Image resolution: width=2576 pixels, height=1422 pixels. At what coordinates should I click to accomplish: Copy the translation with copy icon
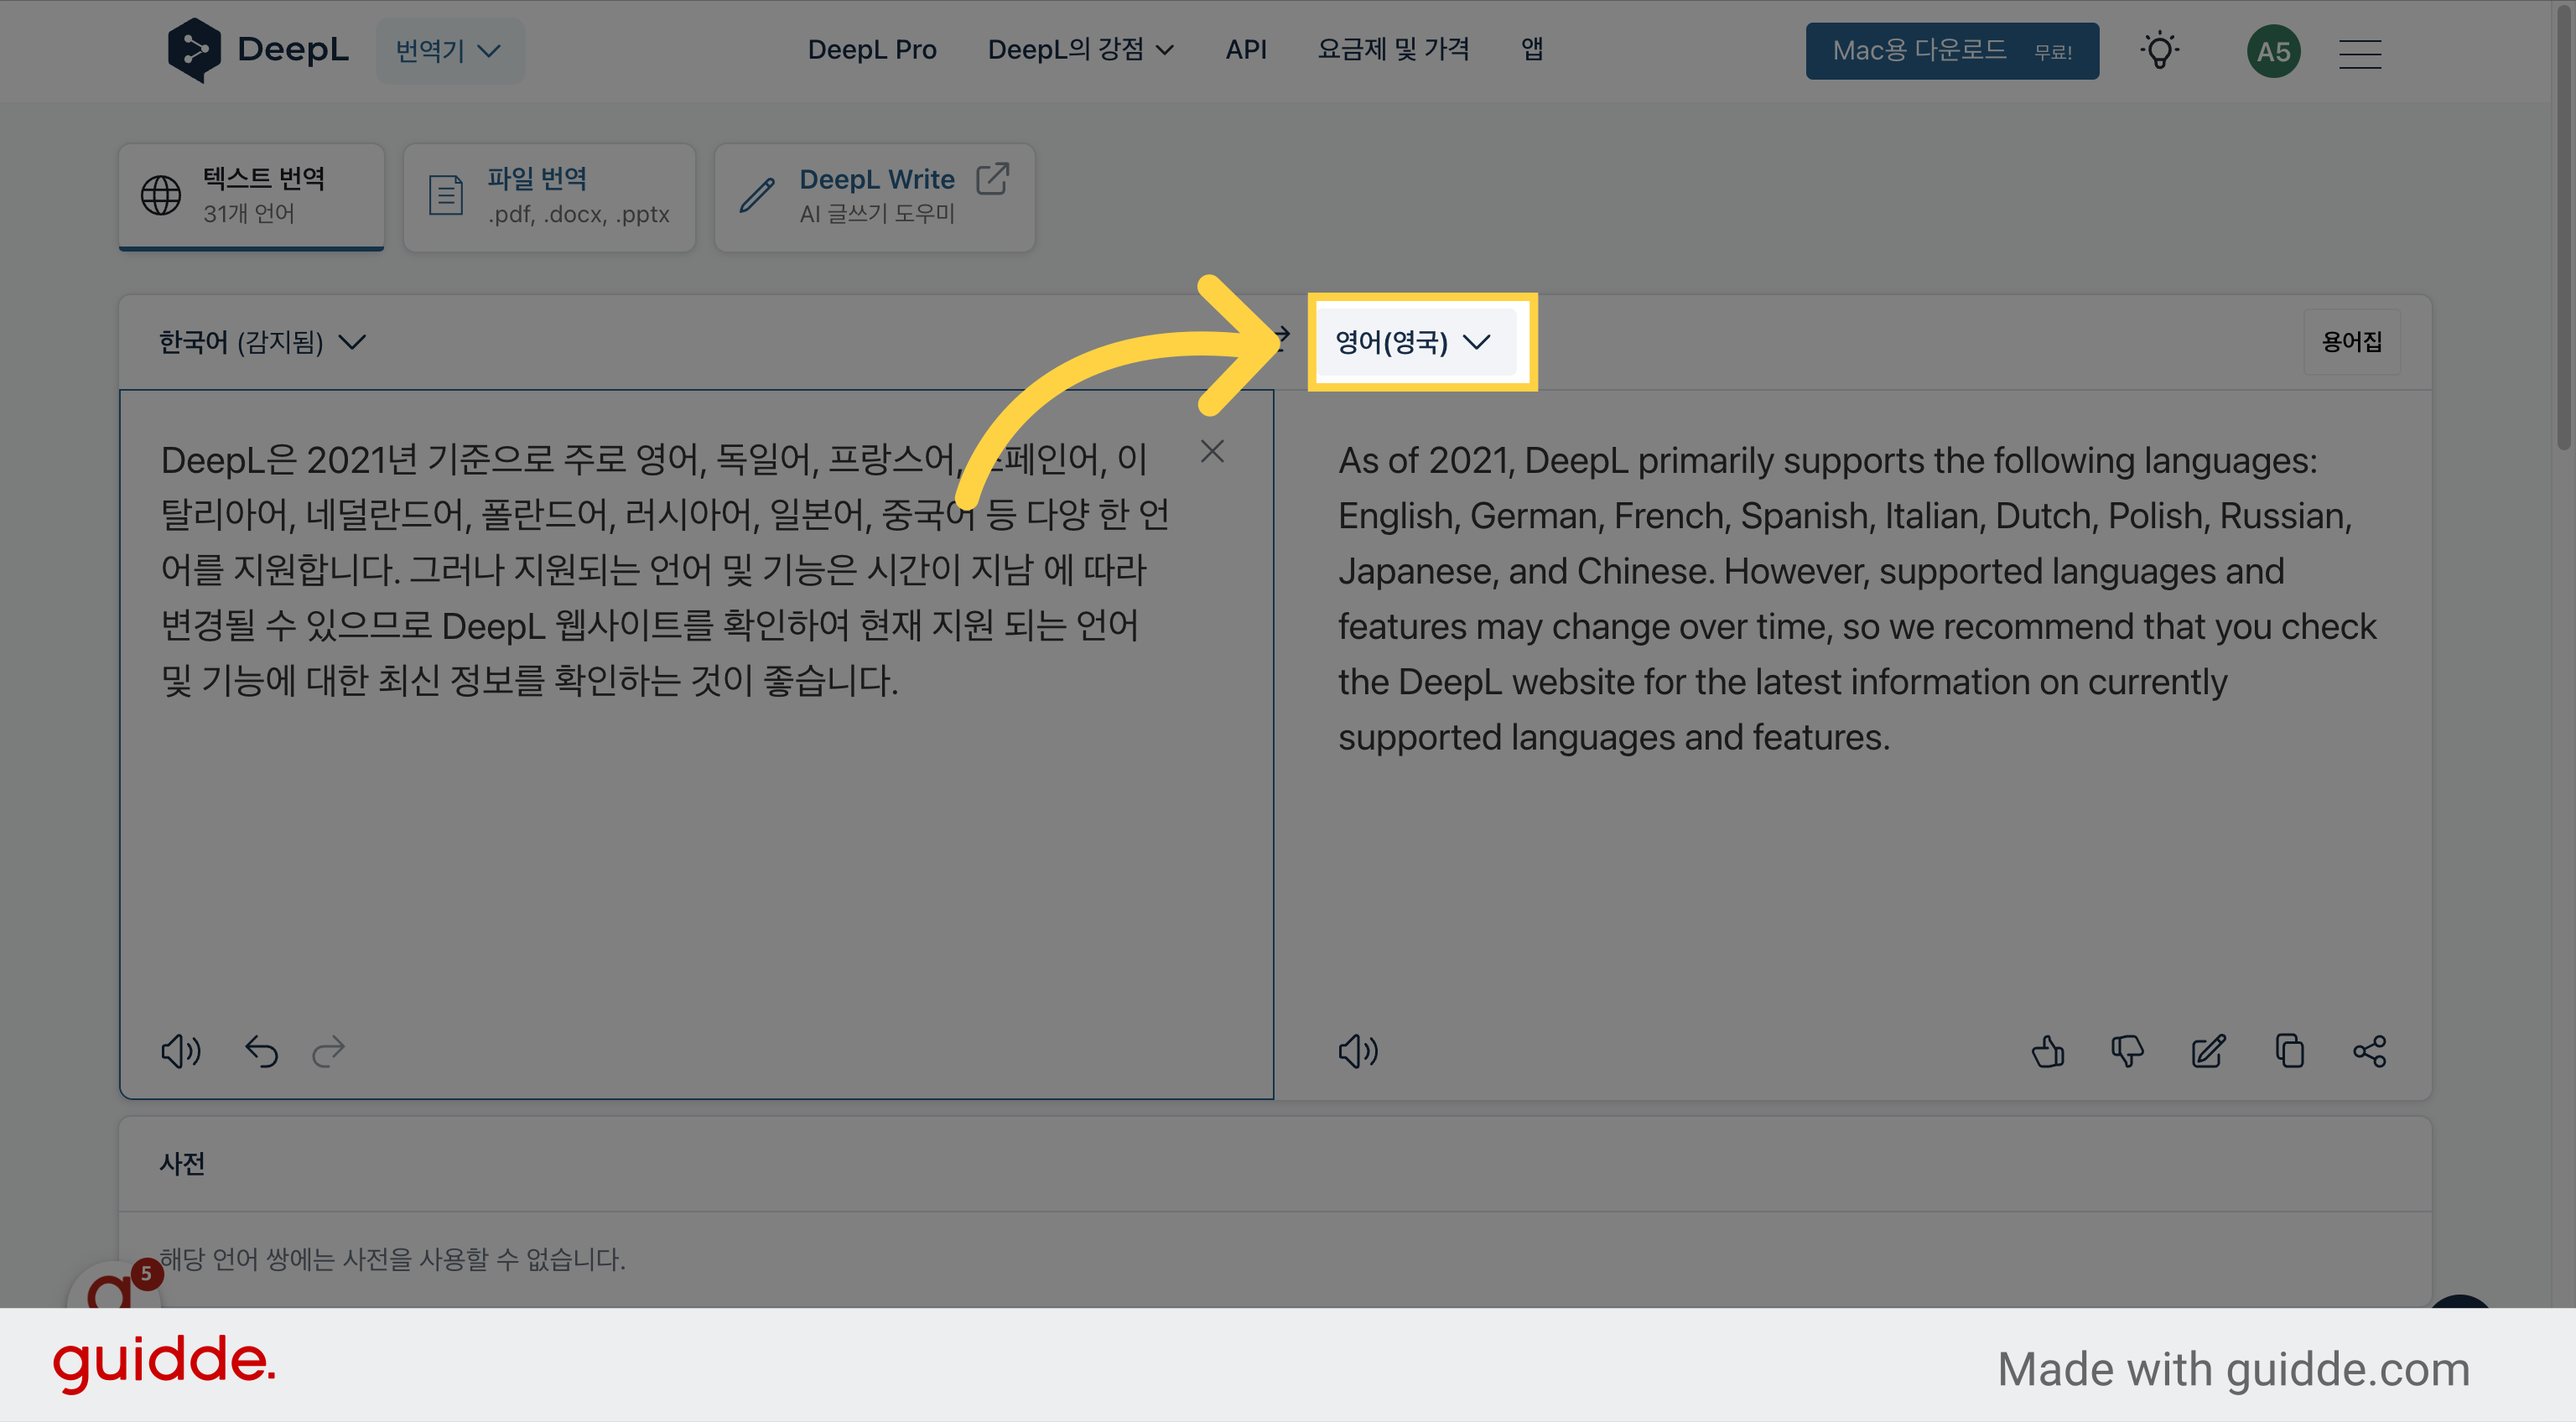pyautogui.click(x=2289, y=1051)
